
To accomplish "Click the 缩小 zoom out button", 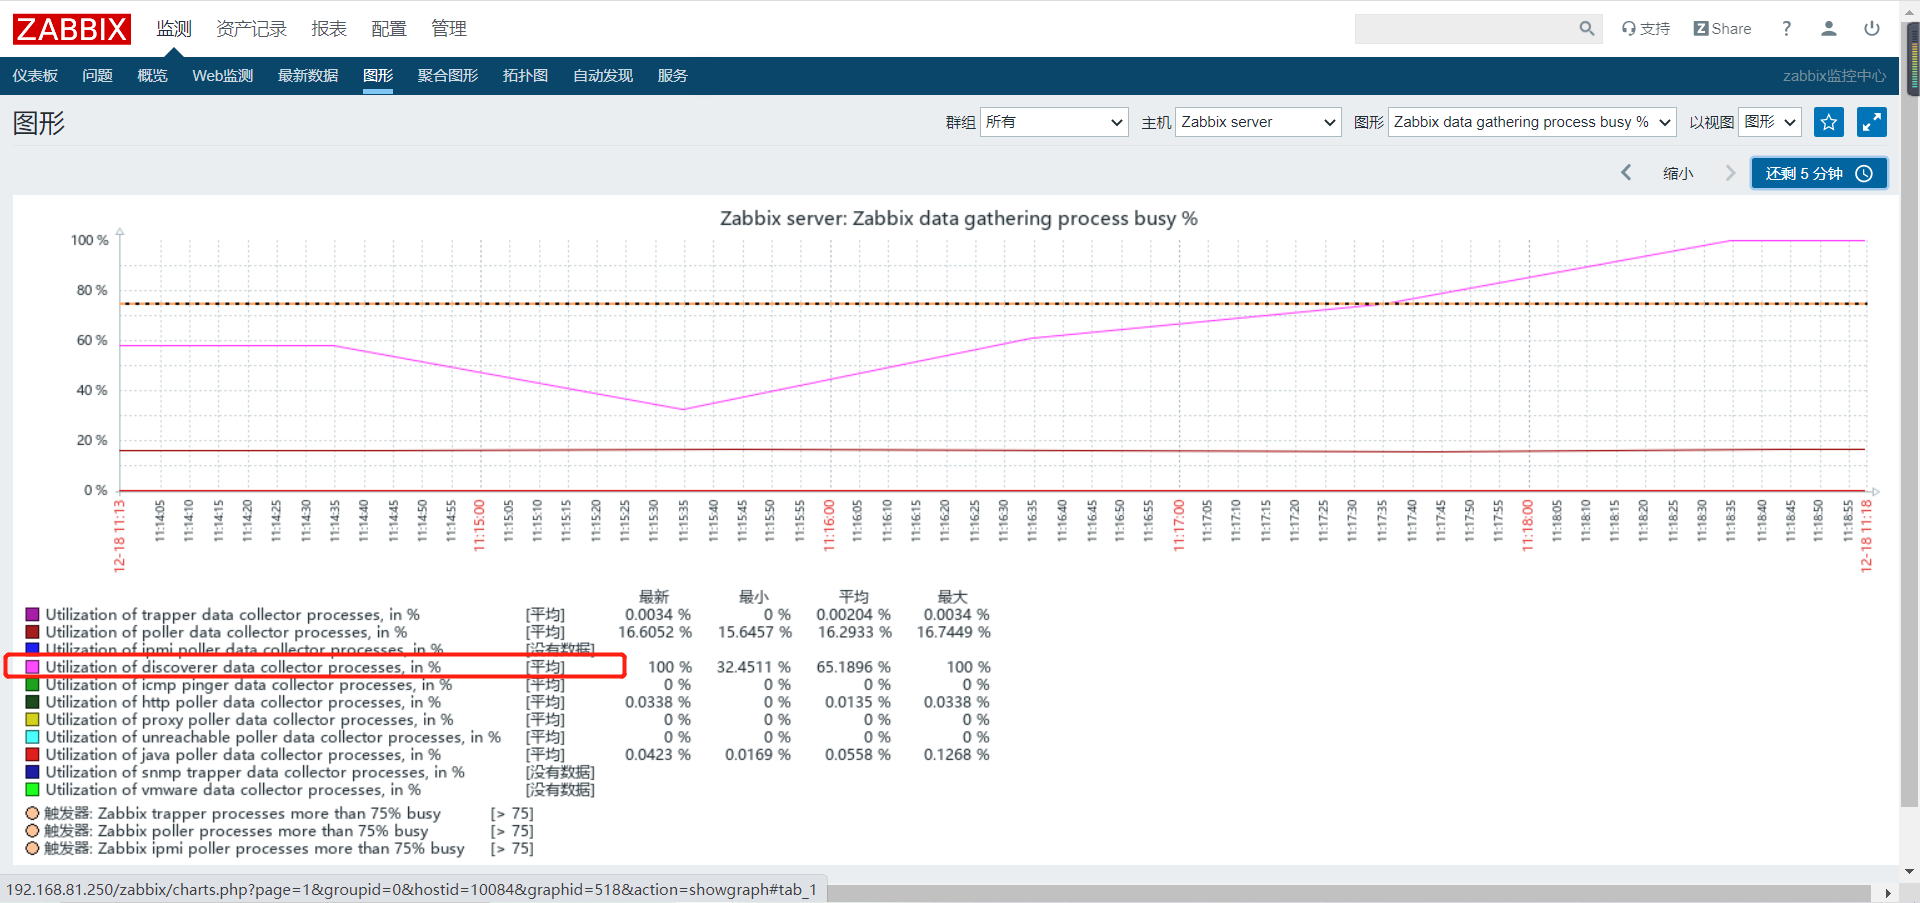I will tap(1679, 173).
